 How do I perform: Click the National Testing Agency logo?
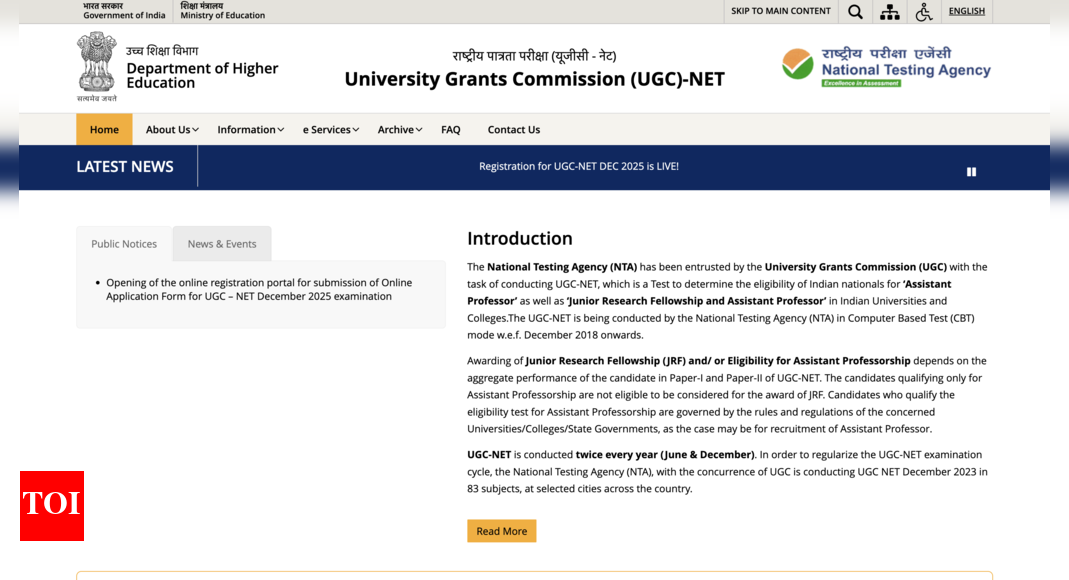(x=886, y=67)
